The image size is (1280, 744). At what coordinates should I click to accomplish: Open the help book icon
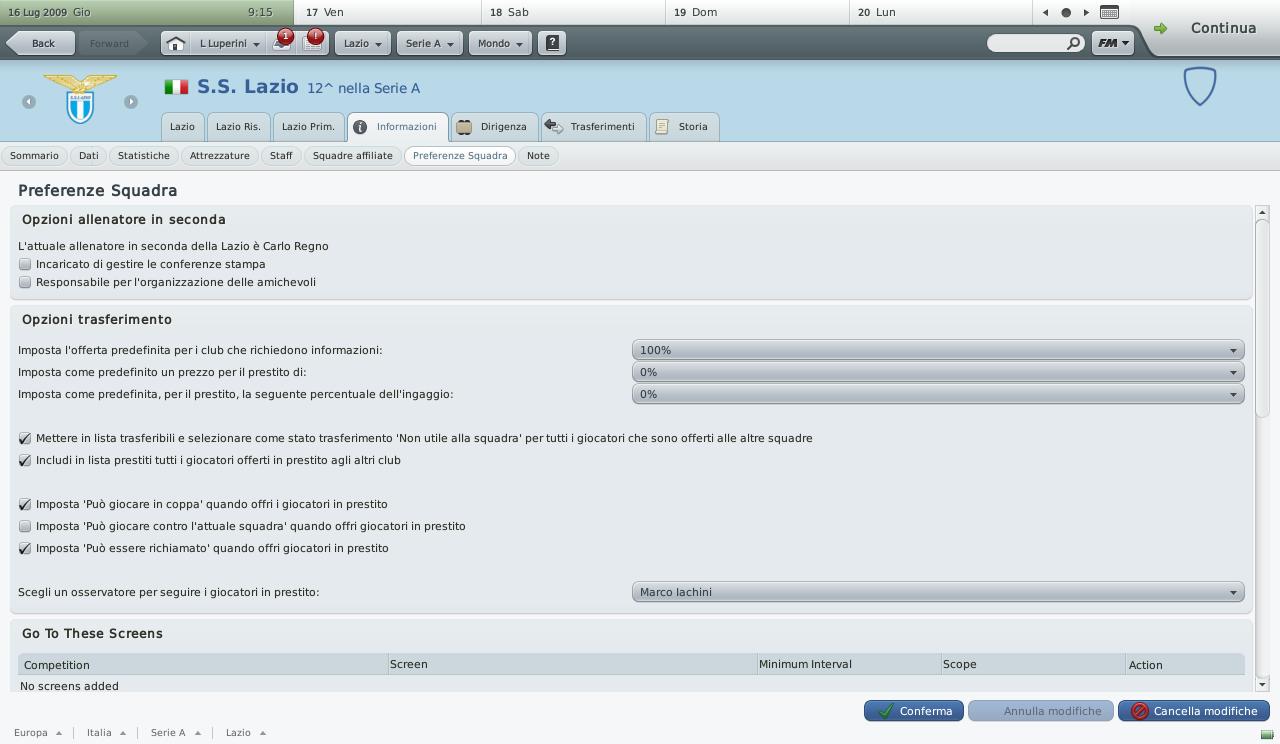click(x=552, y=43)
